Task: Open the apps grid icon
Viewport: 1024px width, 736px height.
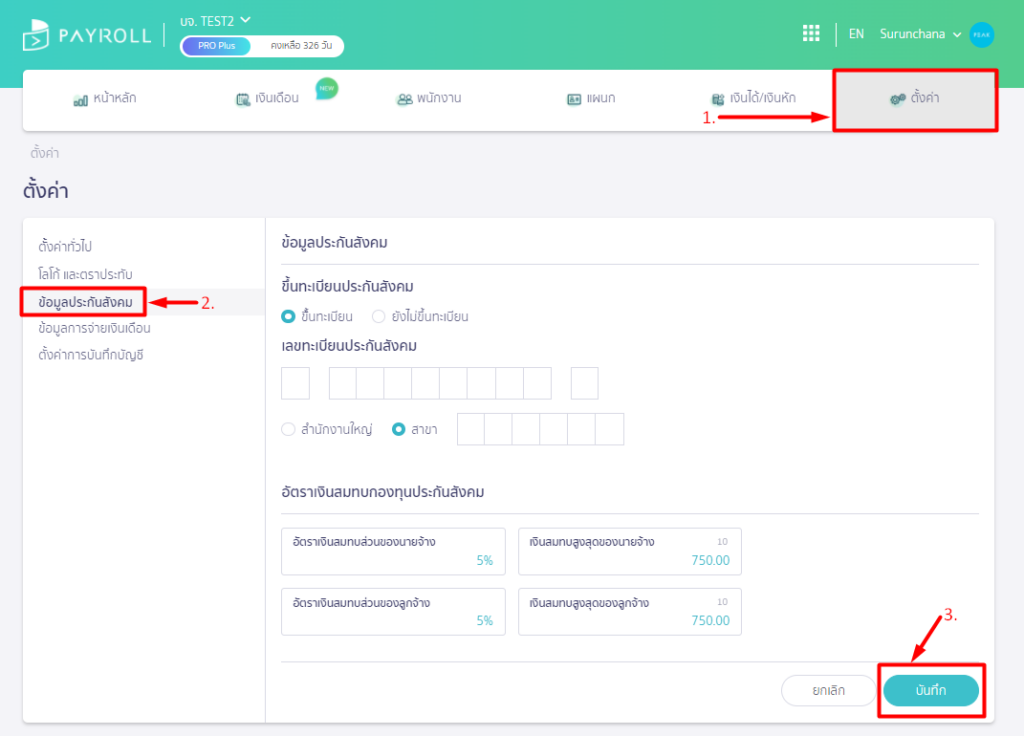Action: tap(811, 34)
